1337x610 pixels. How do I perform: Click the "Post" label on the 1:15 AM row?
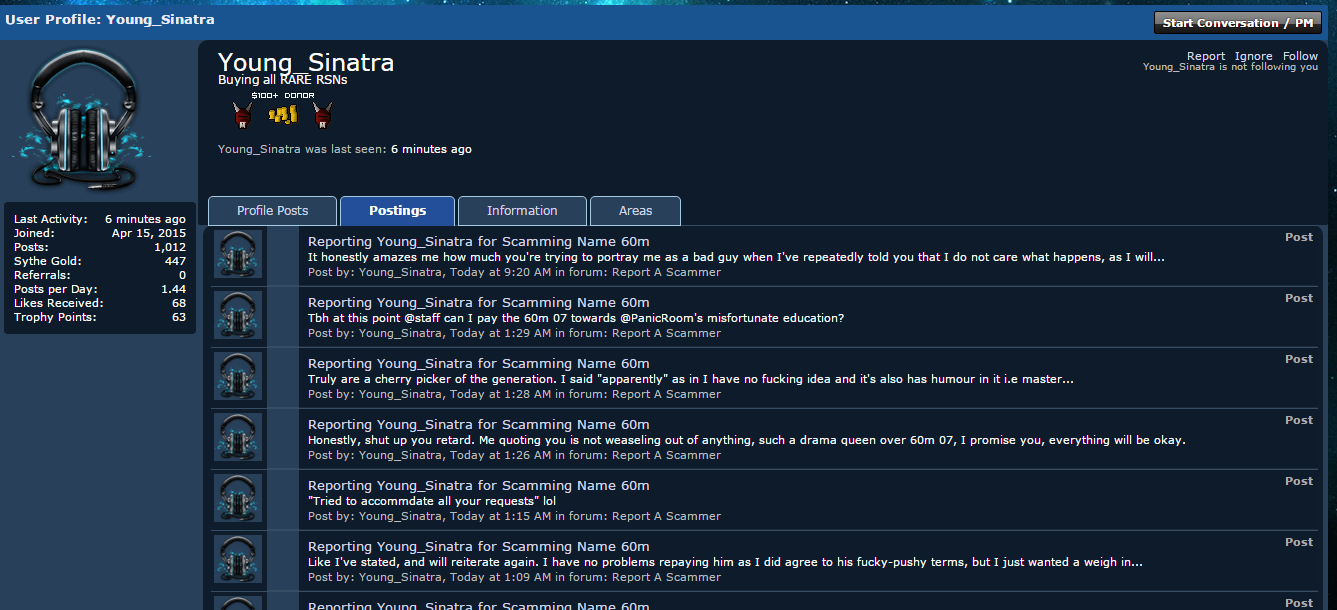[x=1299, y=481]
